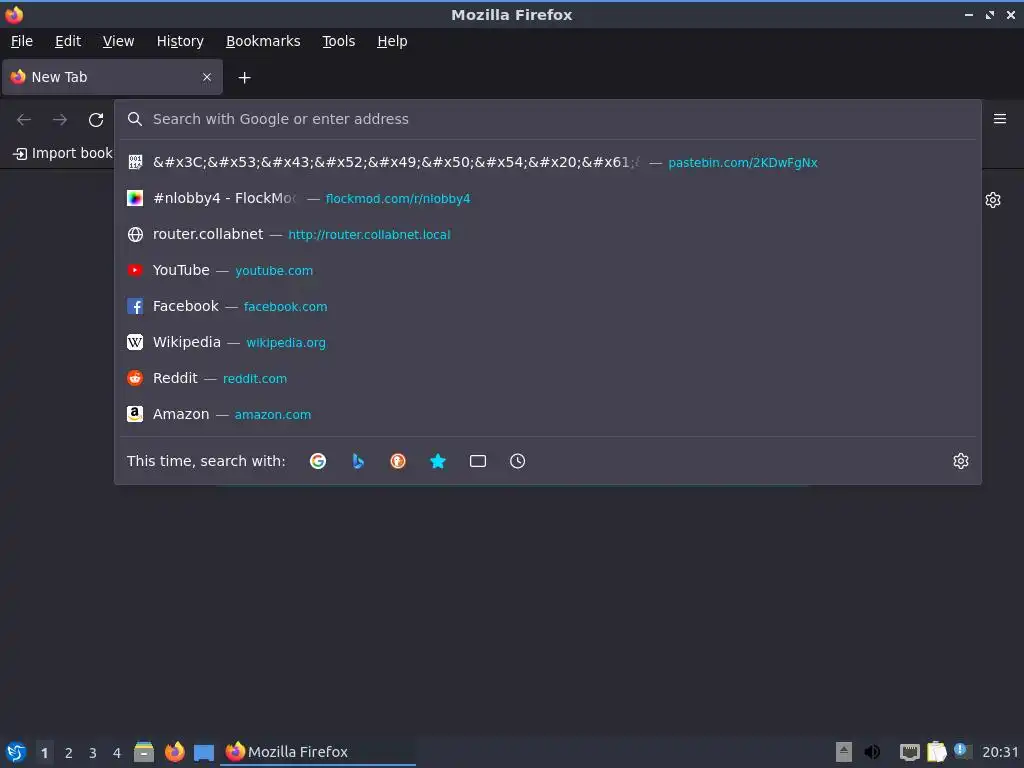Open the Edit menu

[x=68, y=41]
